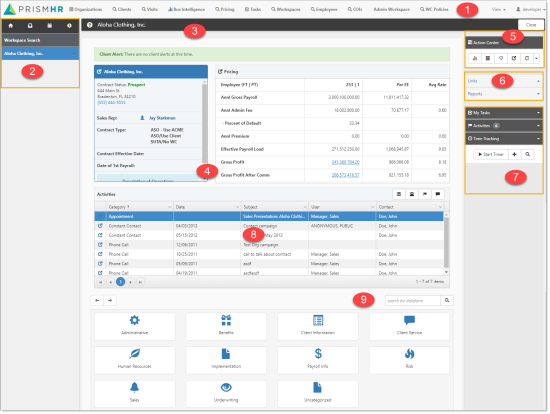Click the Start Timer button
Image resolution: width=550 pixels, height=414 pixels.
[490, 154]
